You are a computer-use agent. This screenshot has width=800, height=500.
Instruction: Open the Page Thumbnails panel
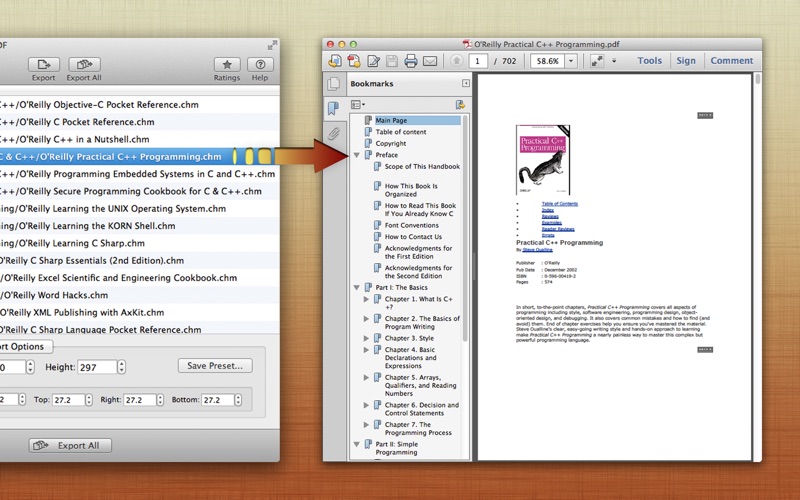pos(334,84)
